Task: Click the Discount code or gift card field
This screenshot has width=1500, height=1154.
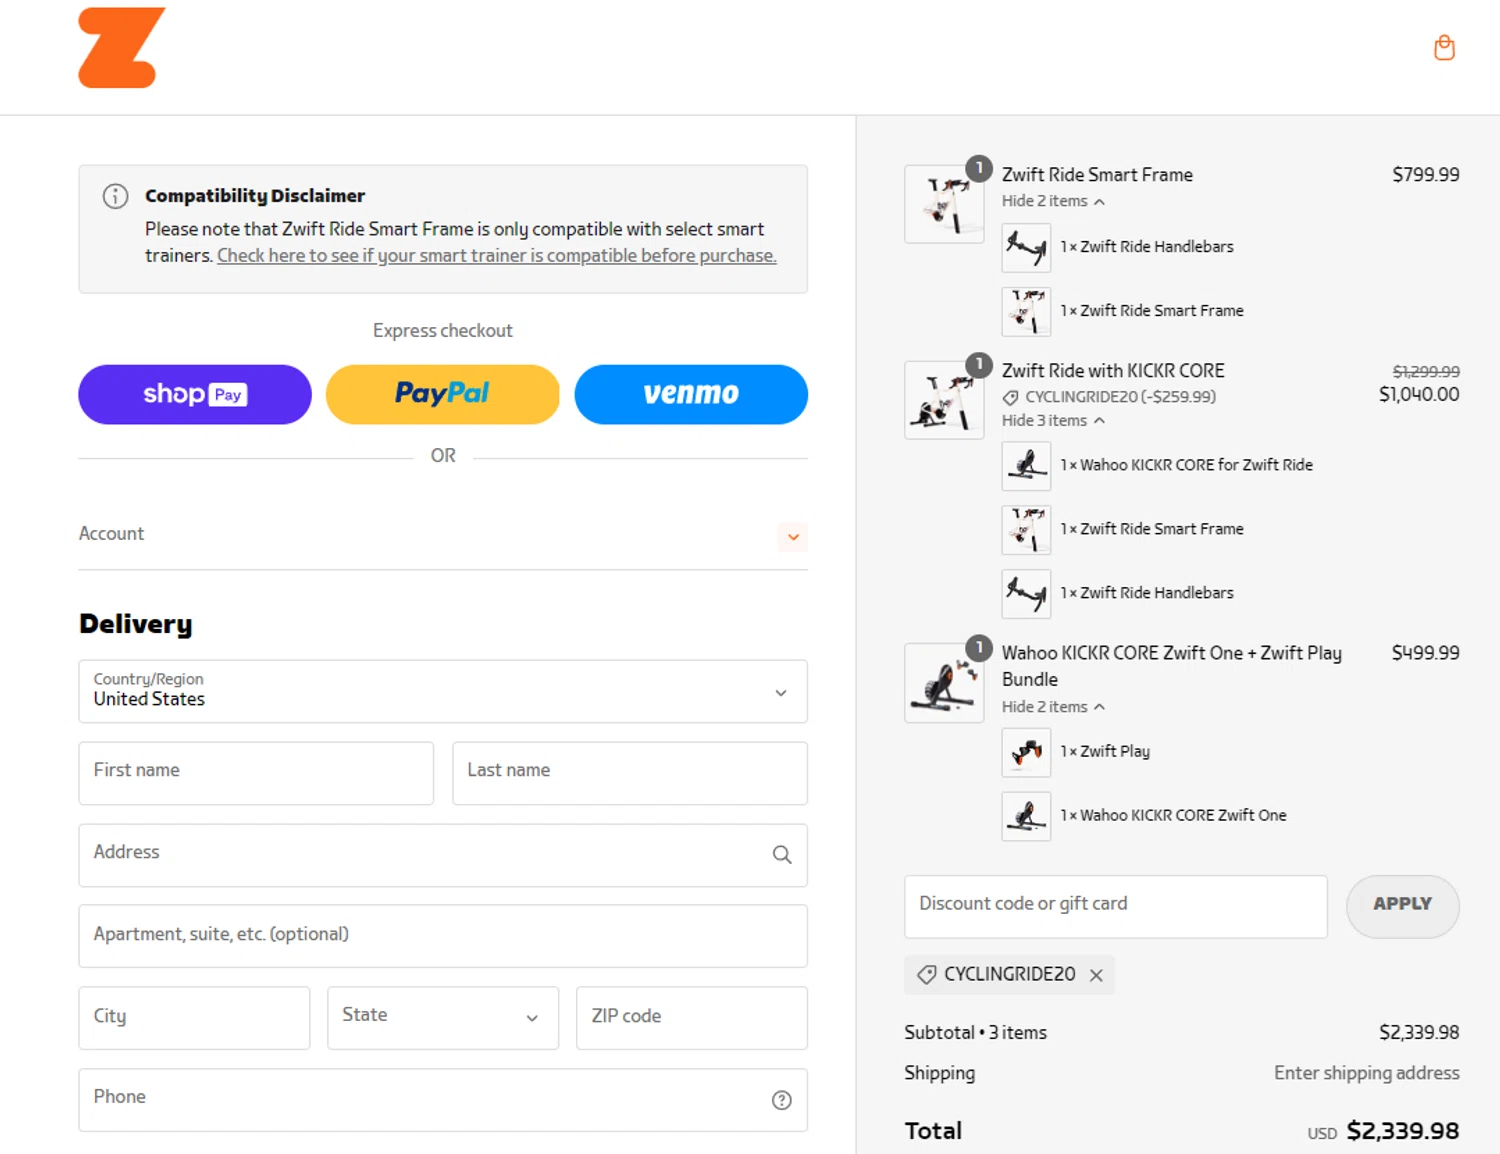Action: click(x=1115, y=906)
